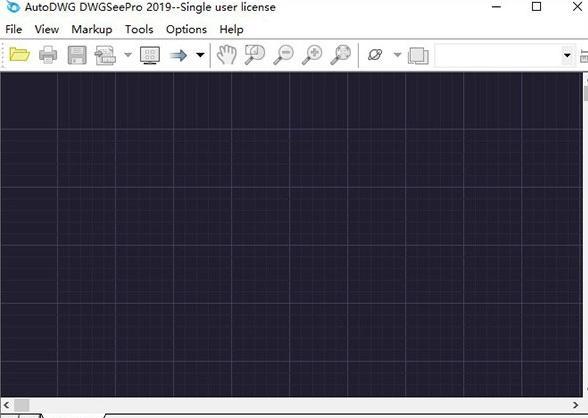Expand the orbit tool dropdown arrow
Image resolution: width=588 pixels, height=418 pixels.
click(397, 55)
